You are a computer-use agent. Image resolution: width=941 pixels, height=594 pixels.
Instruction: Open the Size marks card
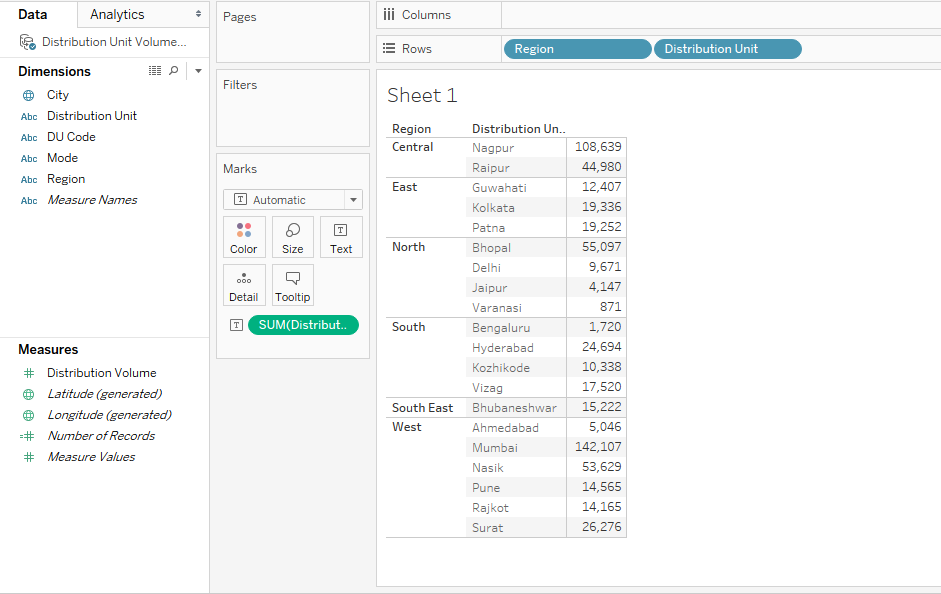pyautogui.click(x=292, y=237)
